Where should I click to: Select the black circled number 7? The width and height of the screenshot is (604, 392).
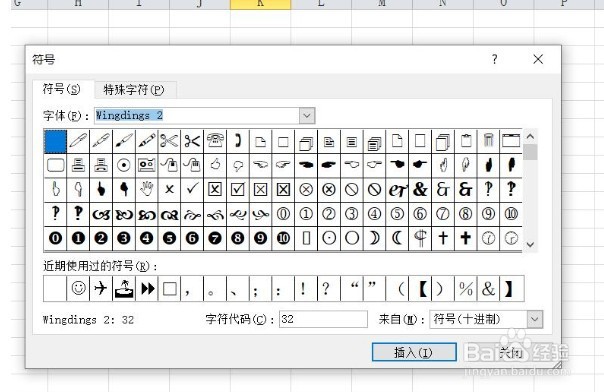(x=215, y=238)
